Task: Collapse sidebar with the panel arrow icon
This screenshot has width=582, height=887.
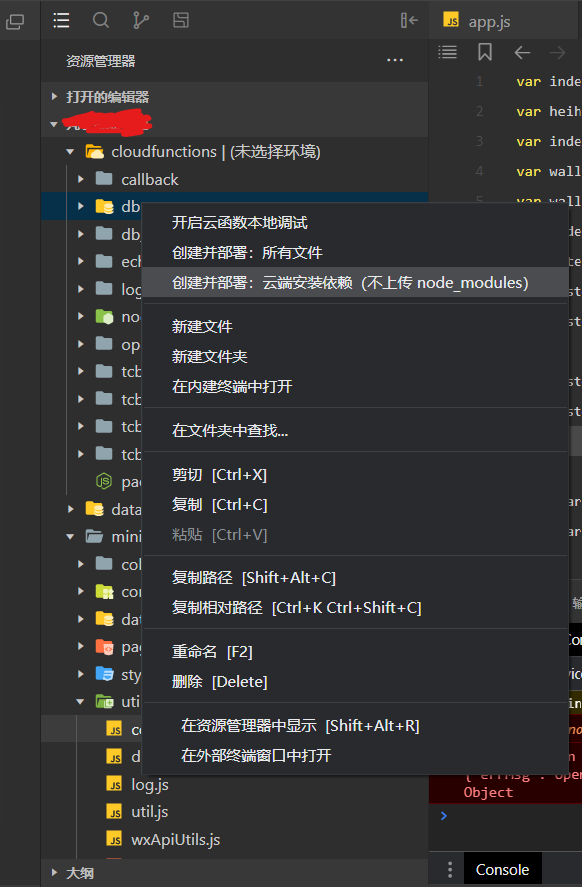Action: [x=409, y=20]
